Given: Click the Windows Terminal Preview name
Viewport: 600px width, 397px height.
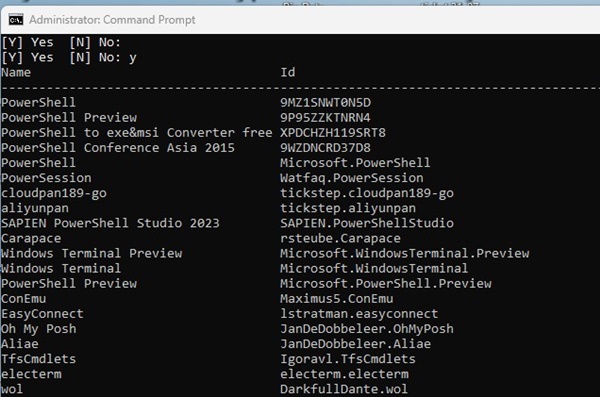Looking at the screenshot, I should pyautogui.click(x=92, y=253).
